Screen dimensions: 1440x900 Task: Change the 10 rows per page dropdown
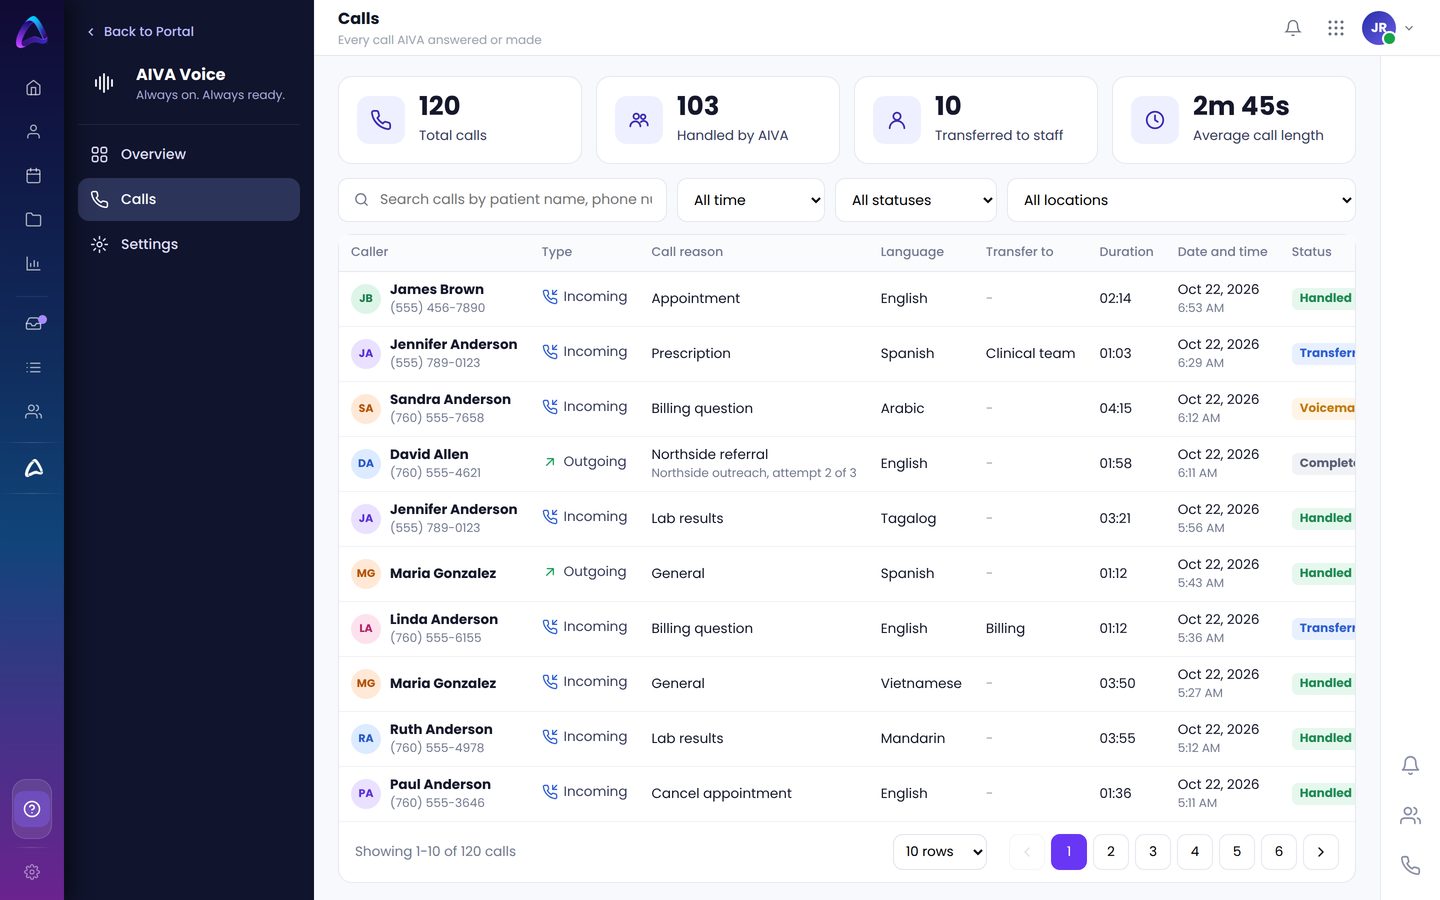point(940,852)
